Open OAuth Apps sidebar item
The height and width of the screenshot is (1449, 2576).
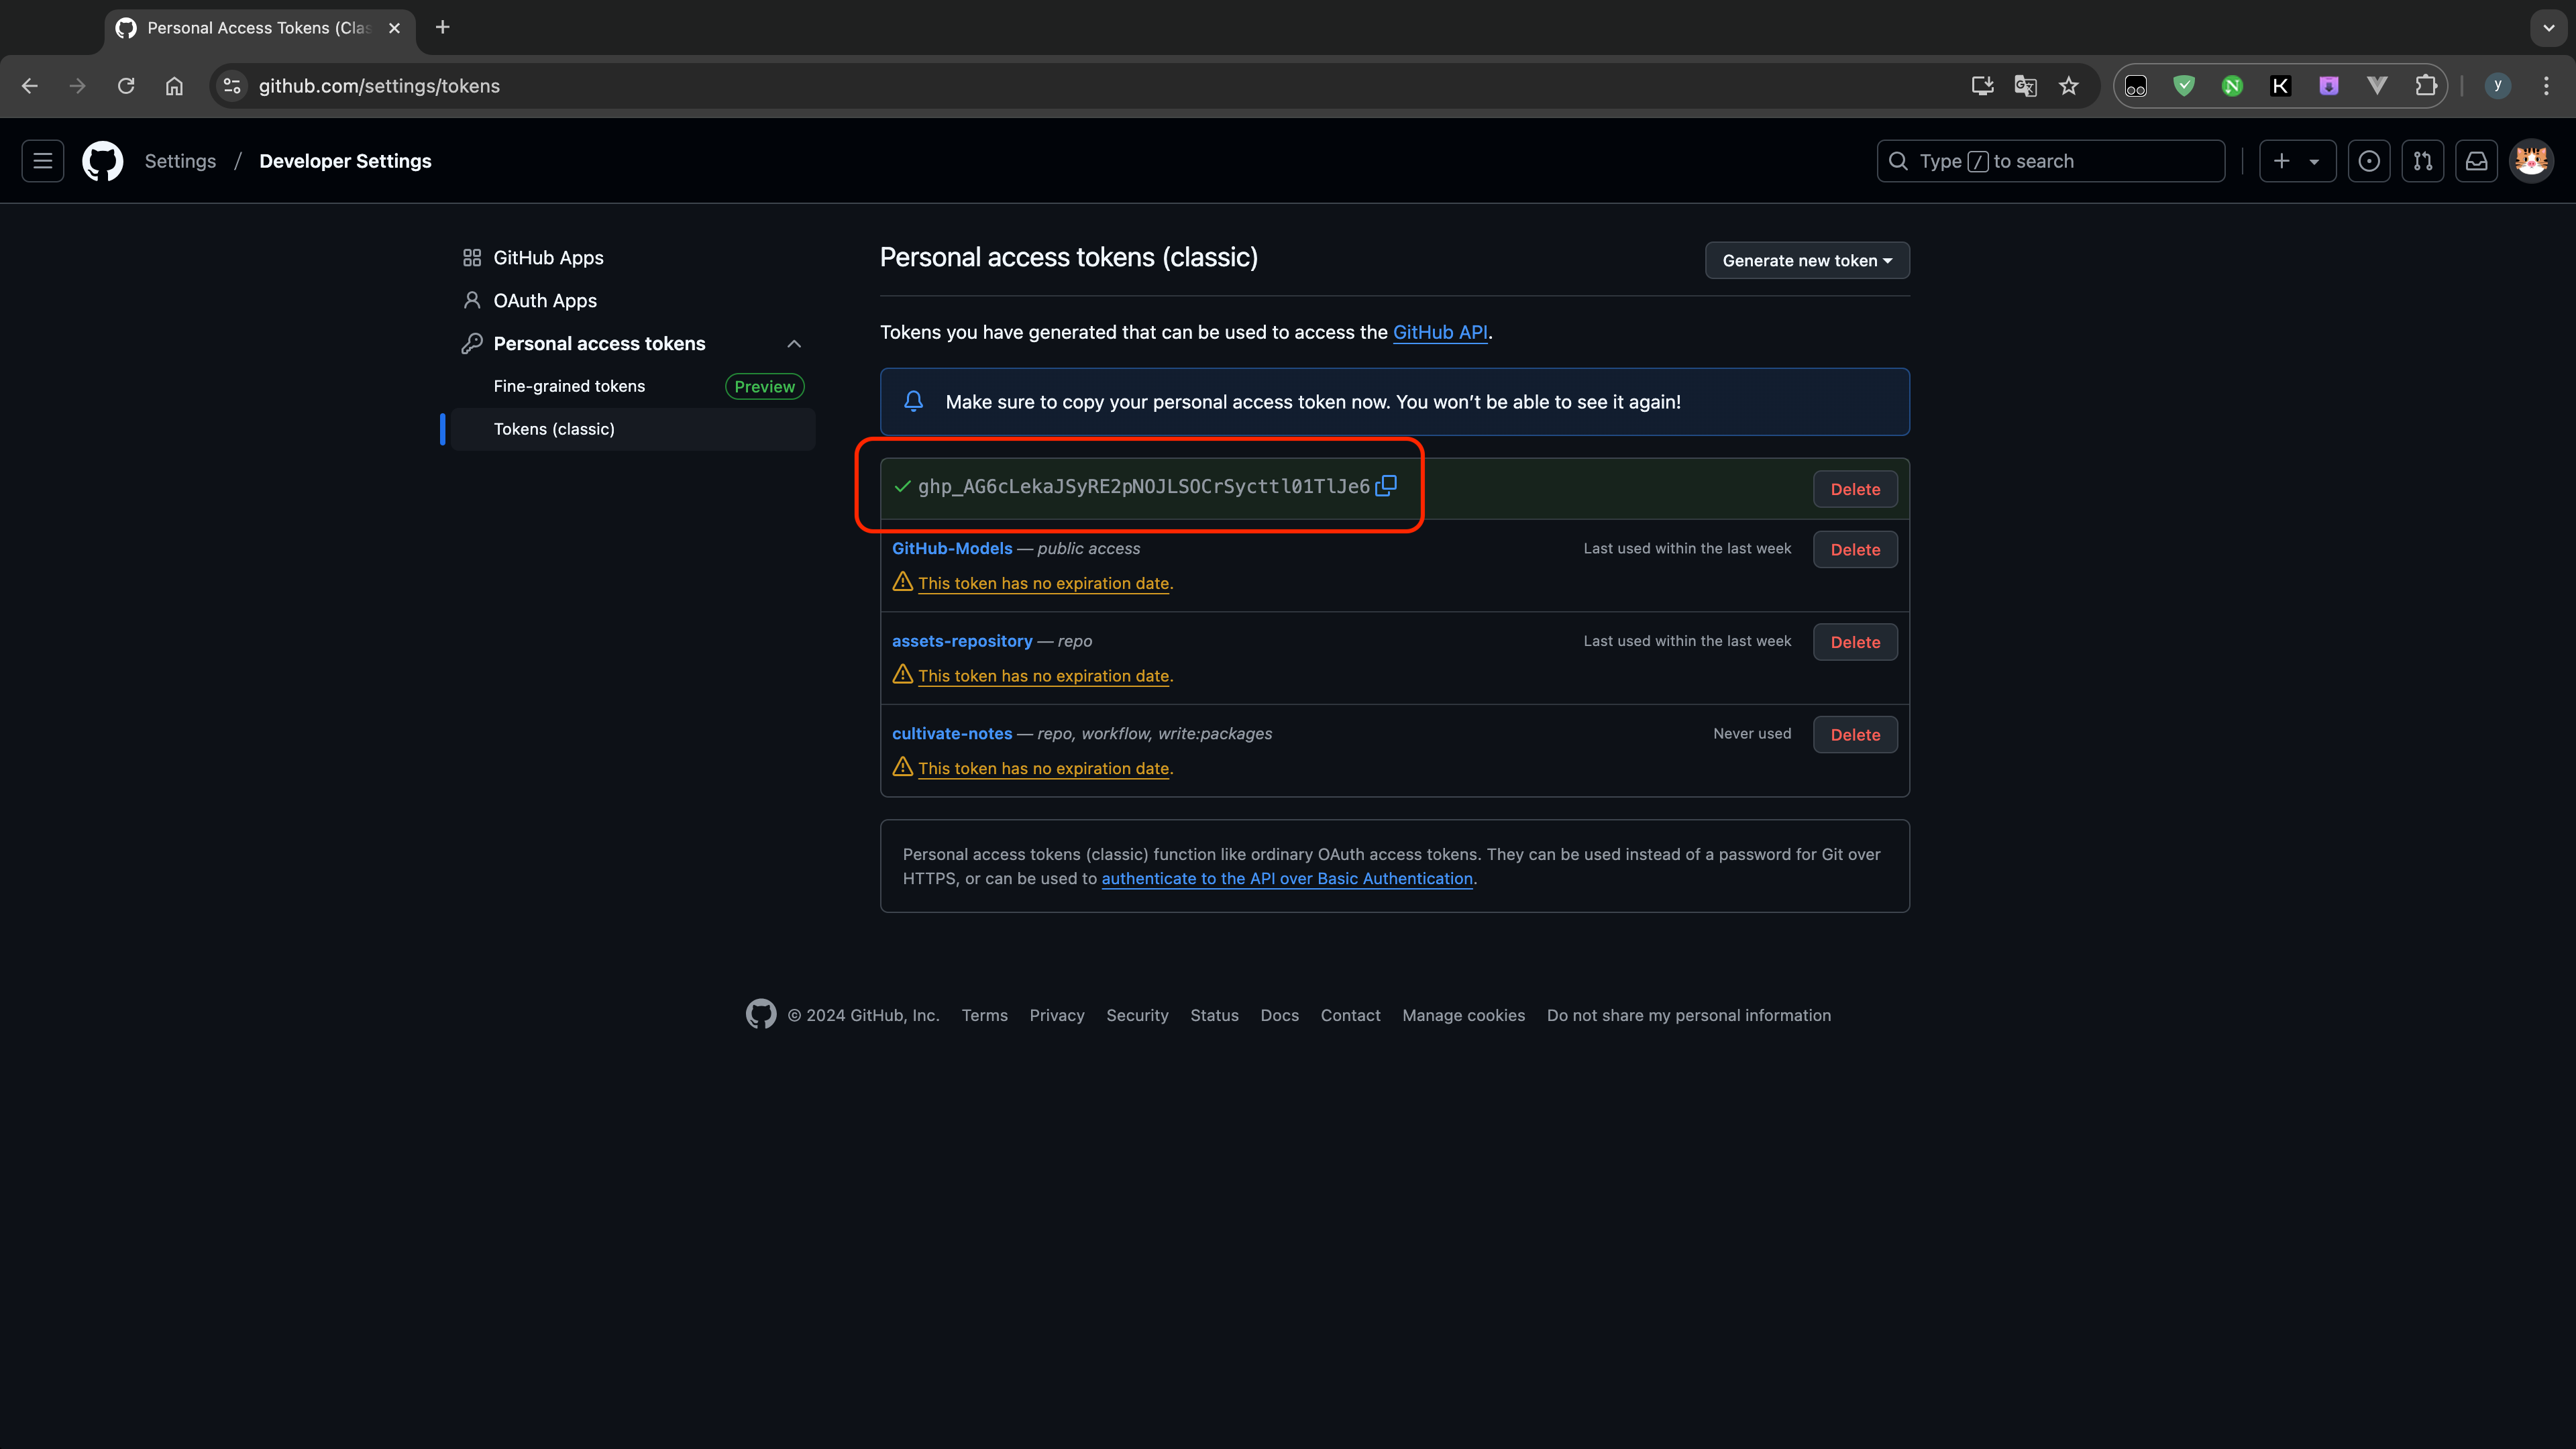point(544,301)
